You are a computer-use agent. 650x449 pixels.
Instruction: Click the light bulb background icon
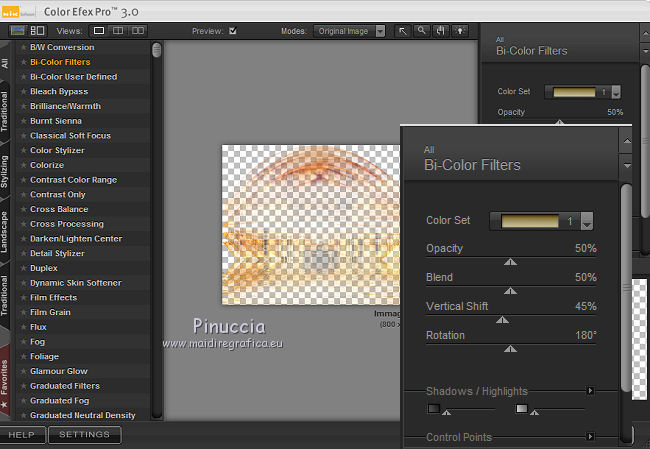pos(460,31)
